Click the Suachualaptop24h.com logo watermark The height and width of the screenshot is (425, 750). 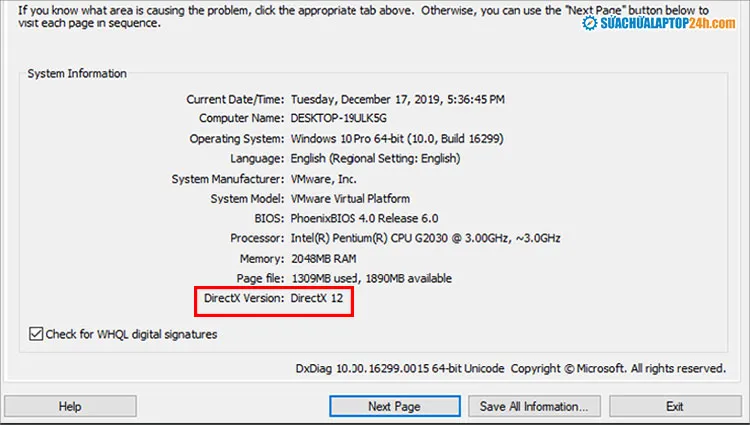point(662,16)
